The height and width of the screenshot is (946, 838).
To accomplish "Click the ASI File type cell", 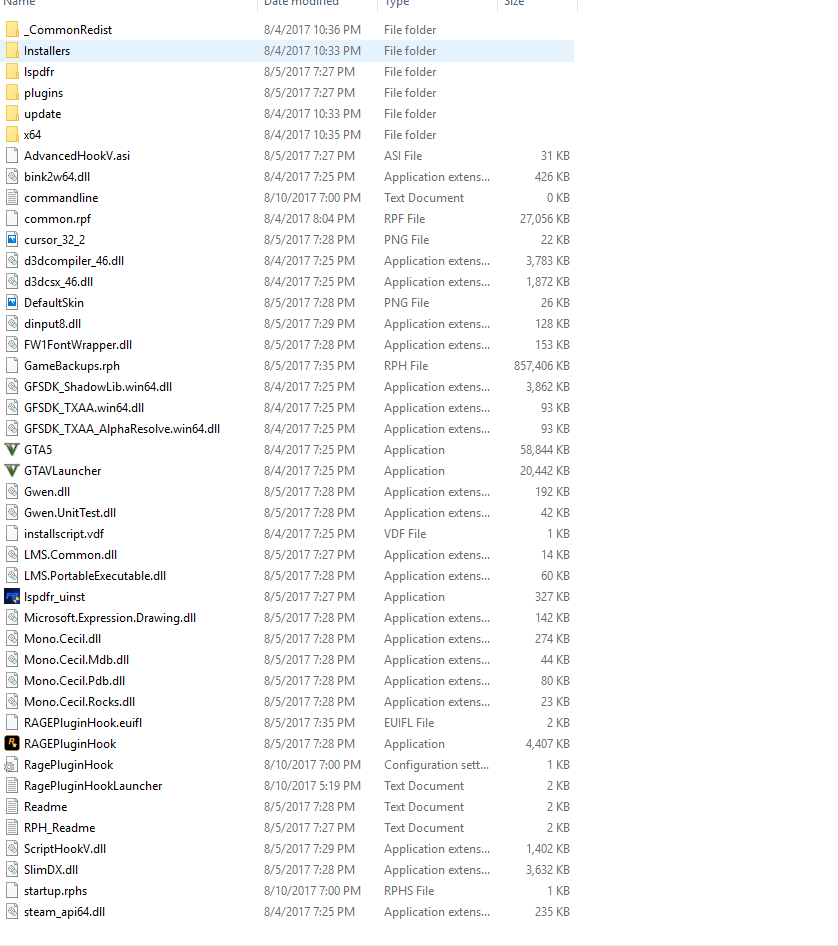I will 403,156.
